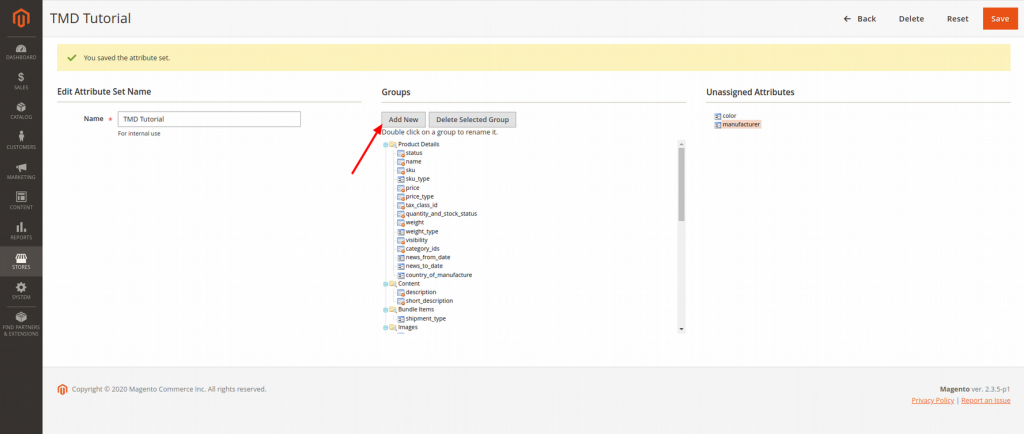Collapse the Content group node
The height and width of the screenshot is (434, 1024).
[x=385, y=284]
